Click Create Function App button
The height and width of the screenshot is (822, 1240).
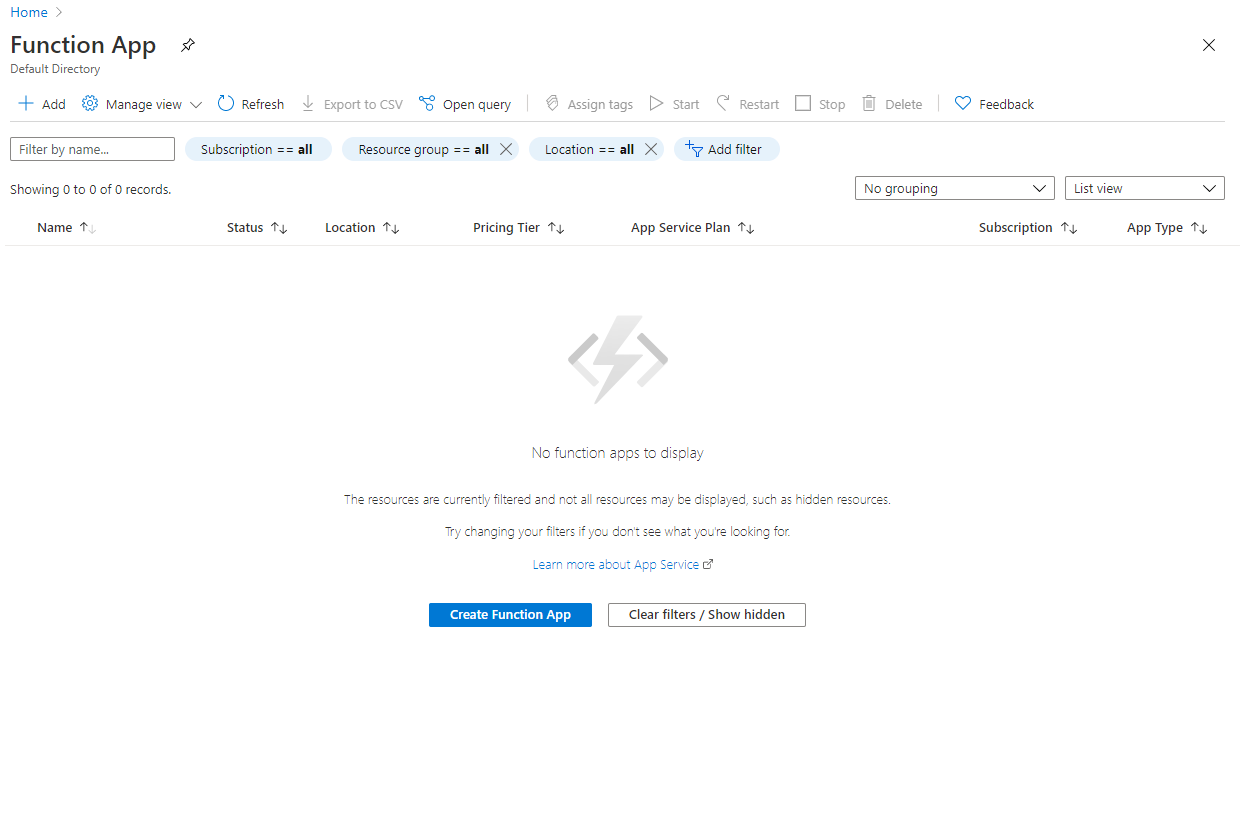(510, 615)
